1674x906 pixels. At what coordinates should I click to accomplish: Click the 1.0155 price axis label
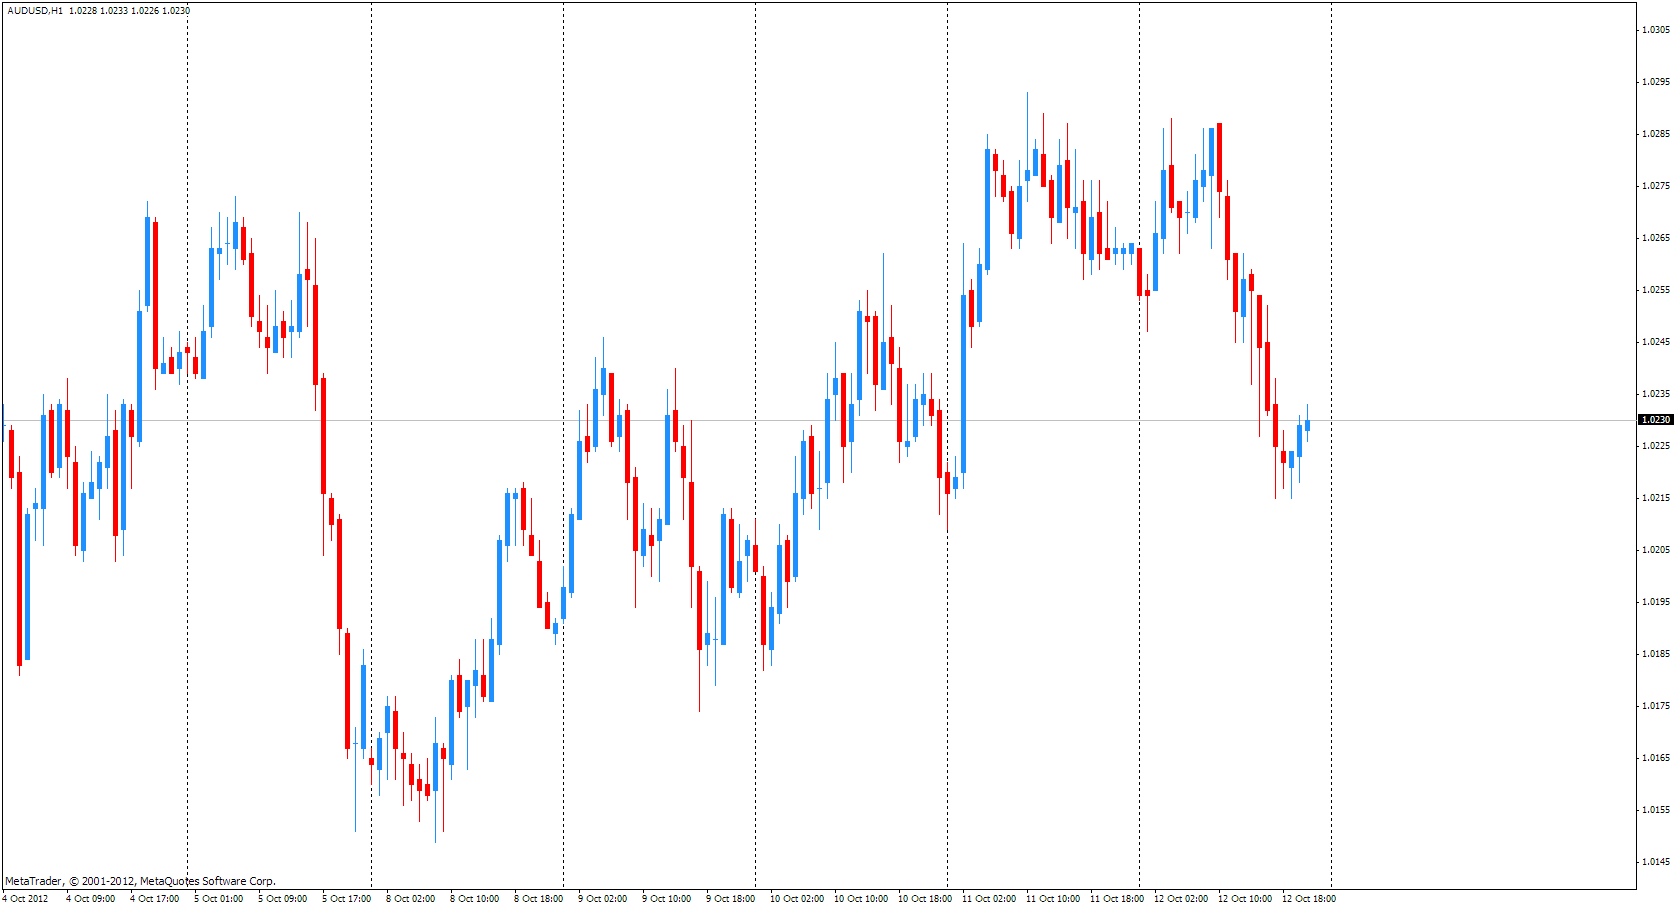[x=1656, y=810]
